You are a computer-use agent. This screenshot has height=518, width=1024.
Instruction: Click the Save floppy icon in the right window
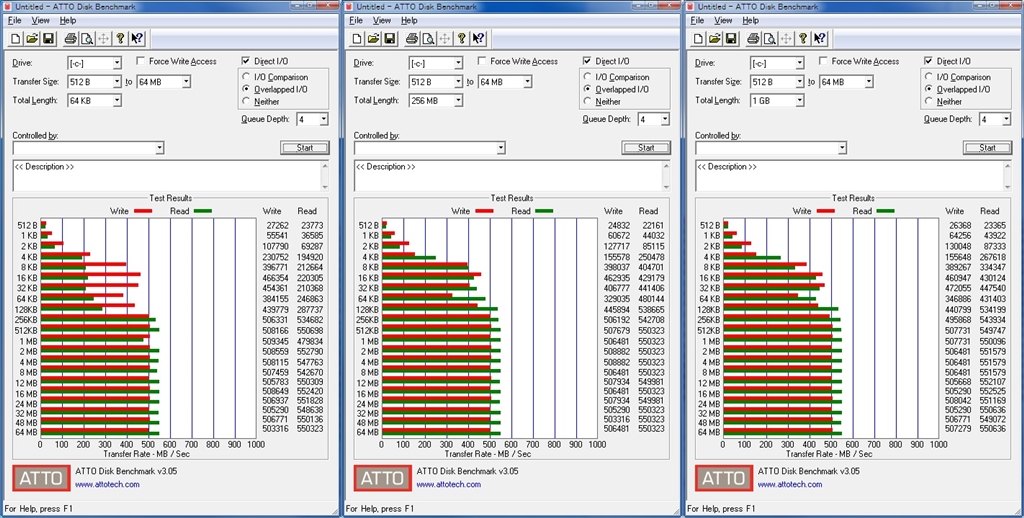[x=729, y=39]
